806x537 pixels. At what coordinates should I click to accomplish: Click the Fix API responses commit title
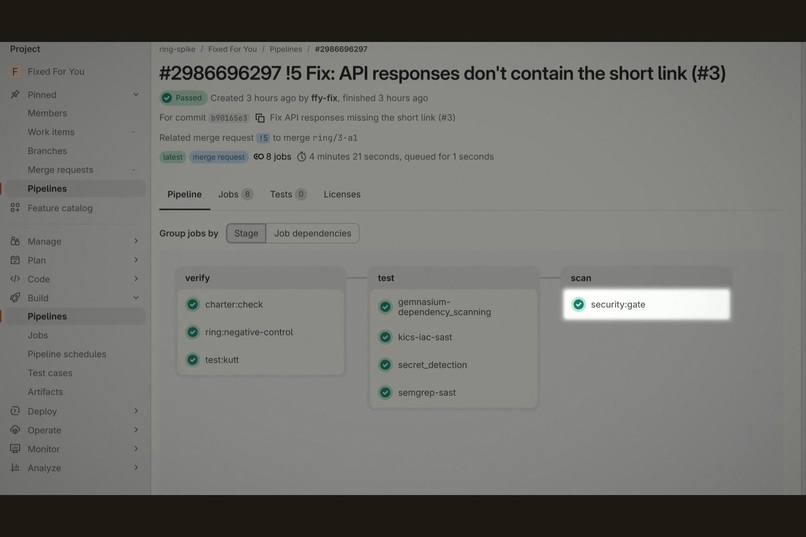click(362, 118)
